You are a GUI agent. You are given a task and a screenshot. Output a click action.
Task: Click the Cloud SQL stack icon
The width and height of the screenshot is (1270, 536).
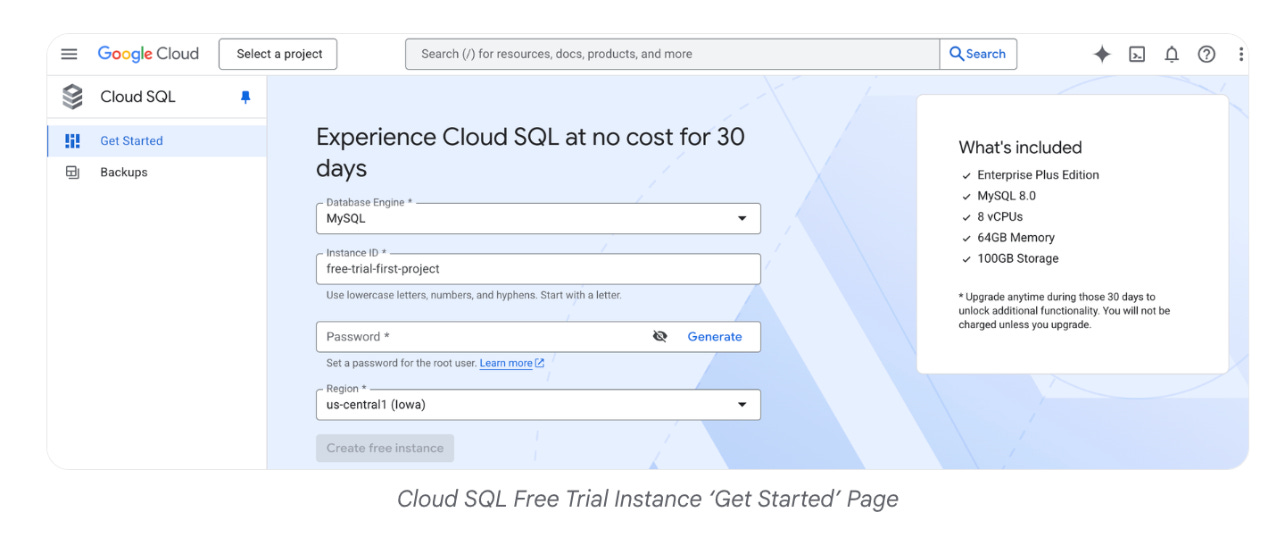point(72,97)
